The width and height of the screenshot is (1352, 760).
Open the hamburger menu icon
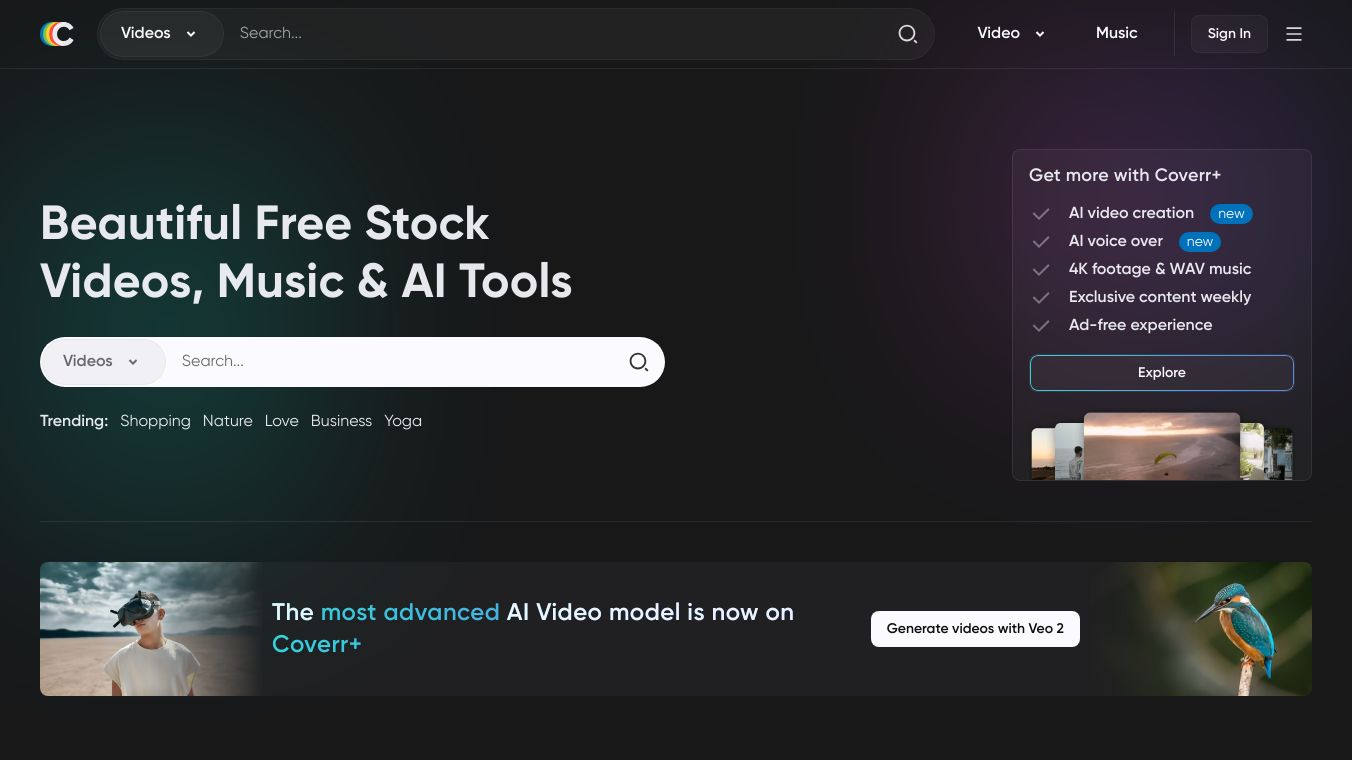coord(1294,34)
